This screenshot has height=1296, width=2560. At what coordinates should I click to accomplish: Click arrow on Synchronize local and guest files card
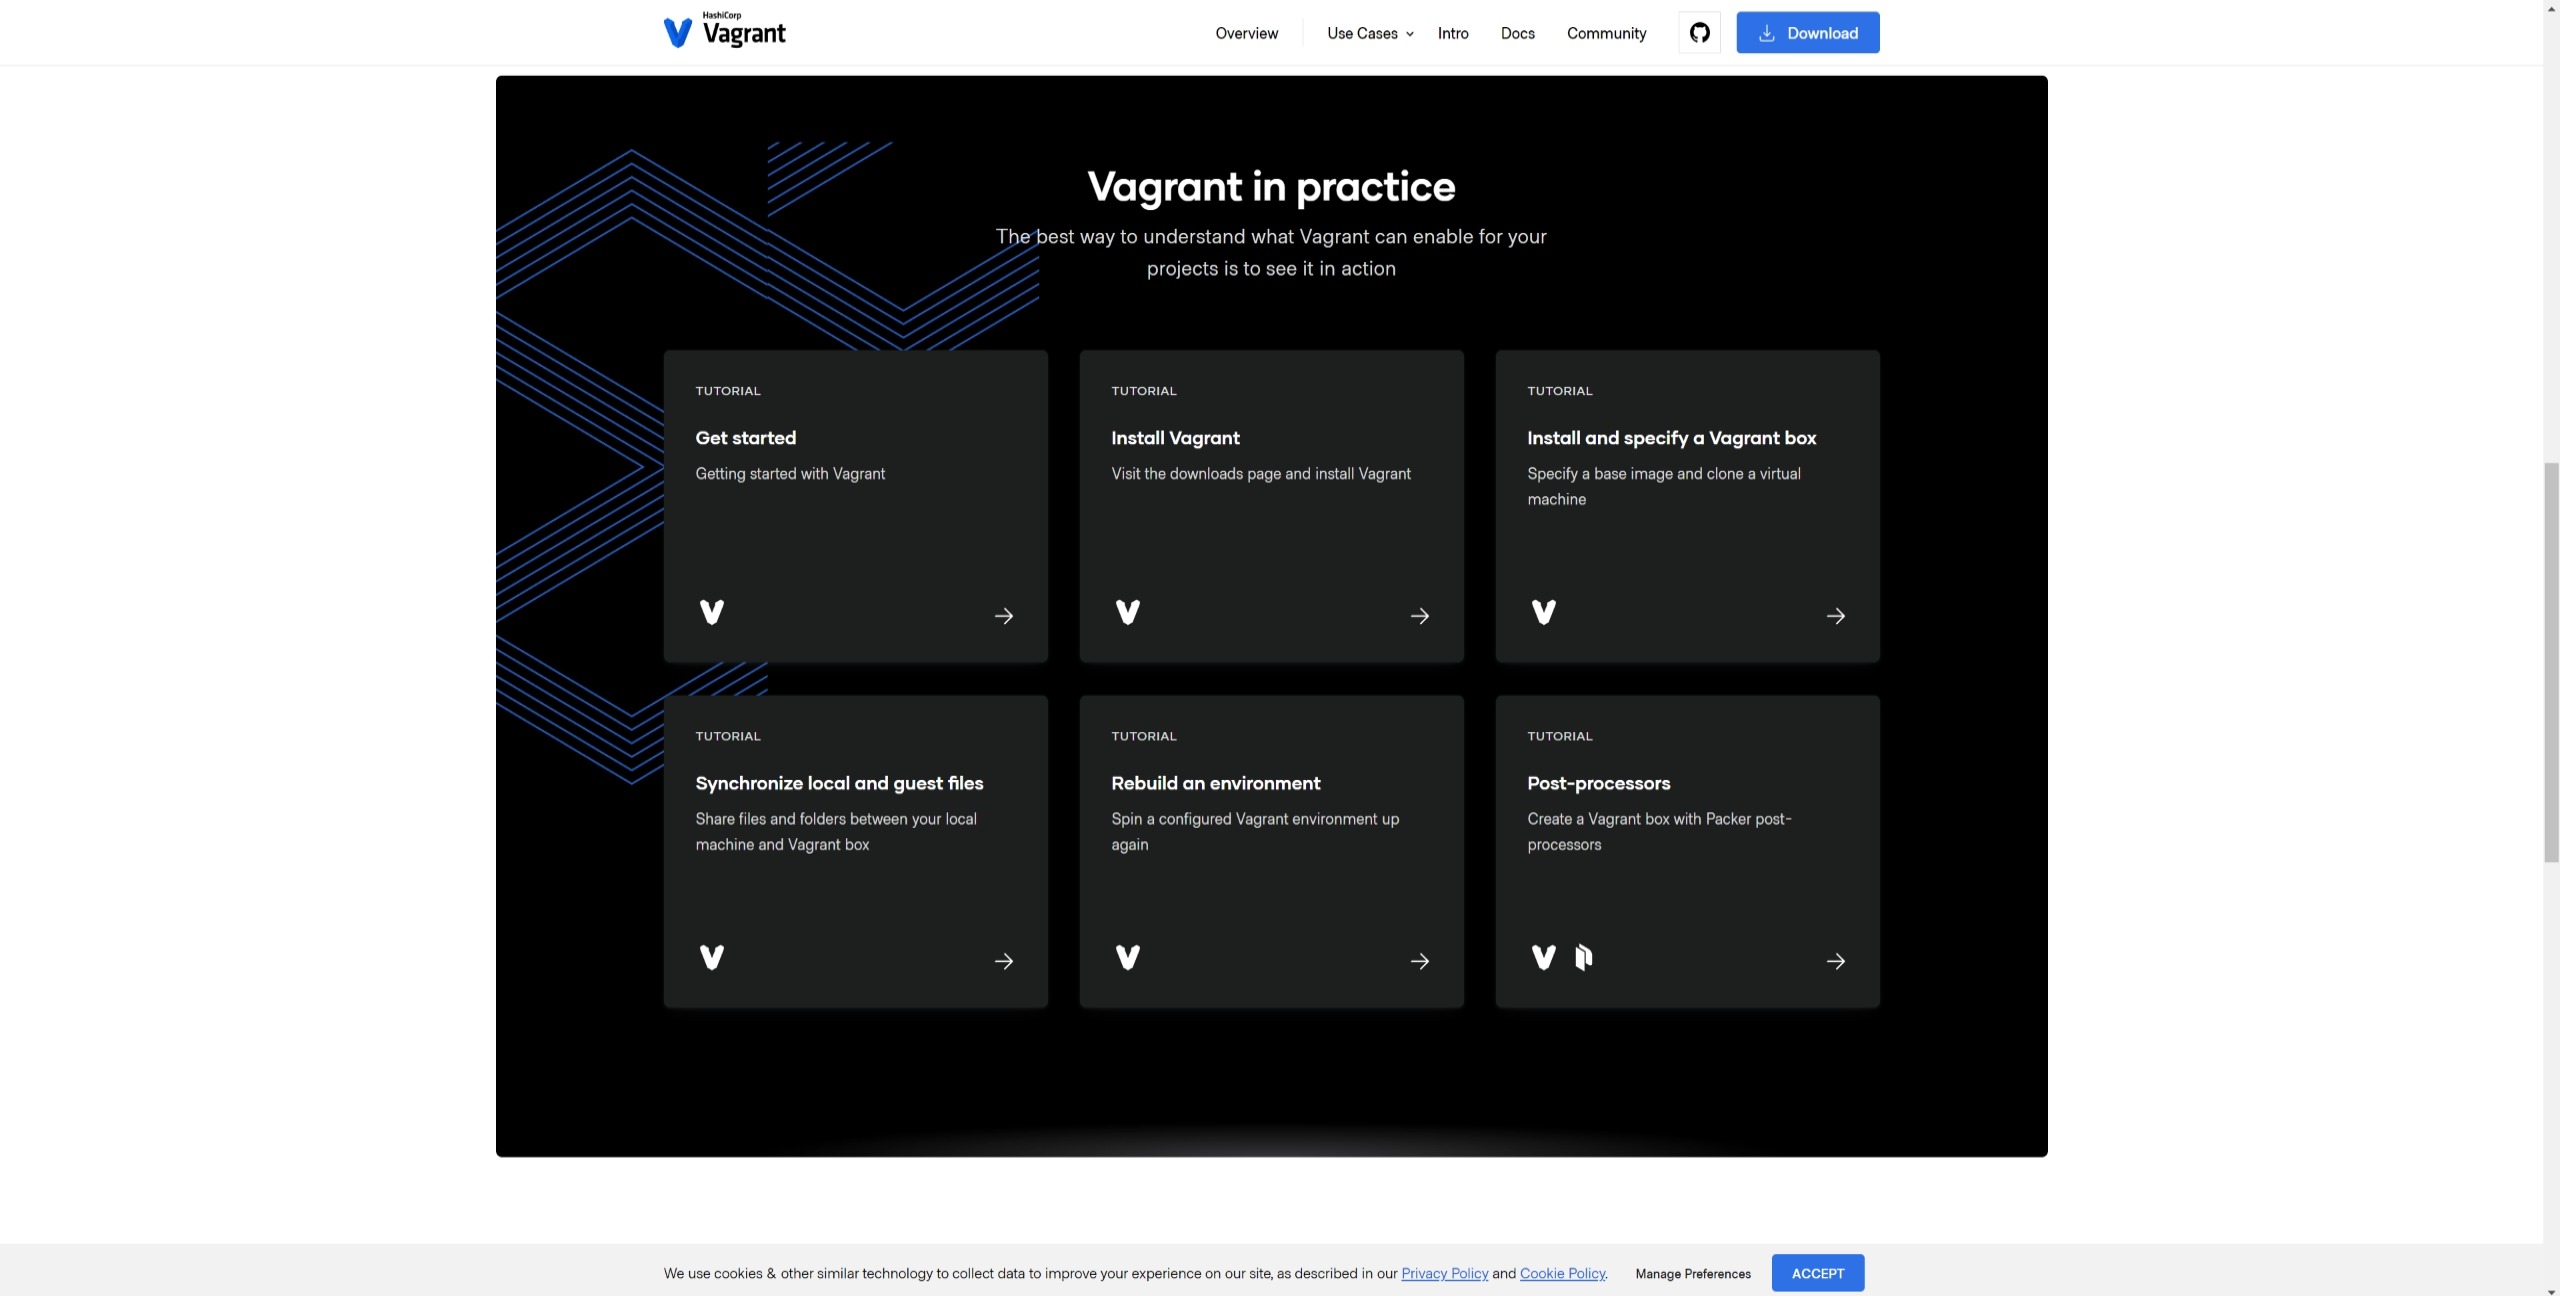pyautogui.click(x=1004, y=961)
